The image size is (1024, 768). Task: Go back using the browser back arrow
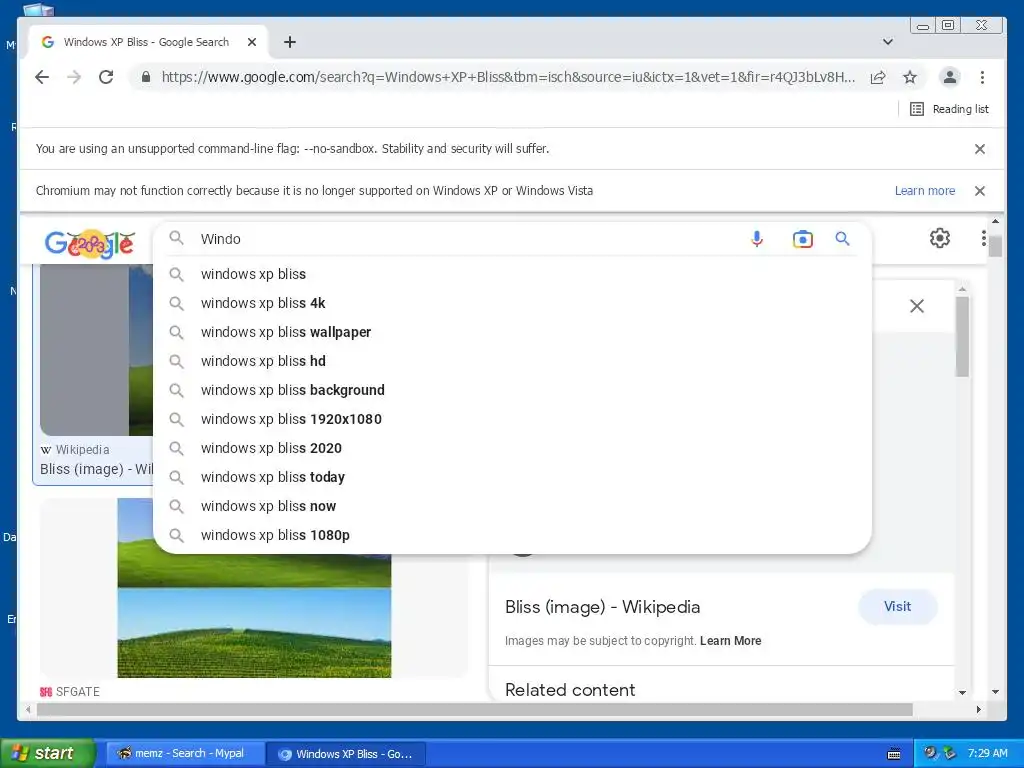(x=42, y=77)
